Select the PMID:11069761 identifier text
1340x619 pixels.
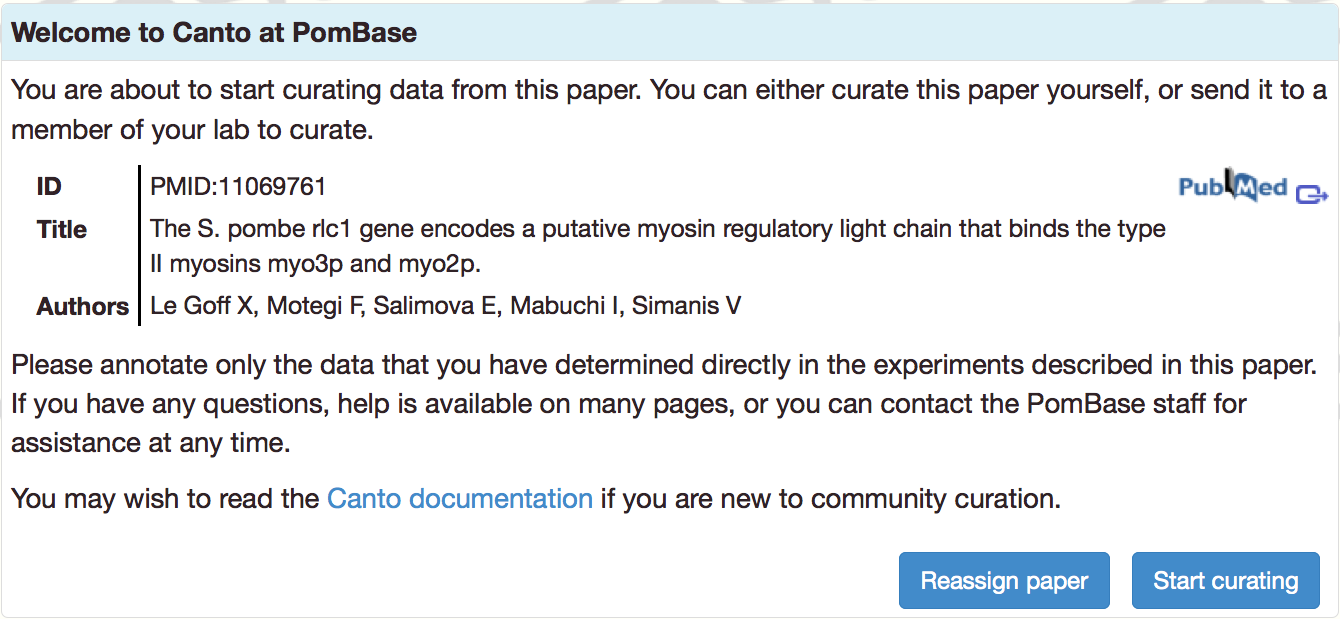238,187
